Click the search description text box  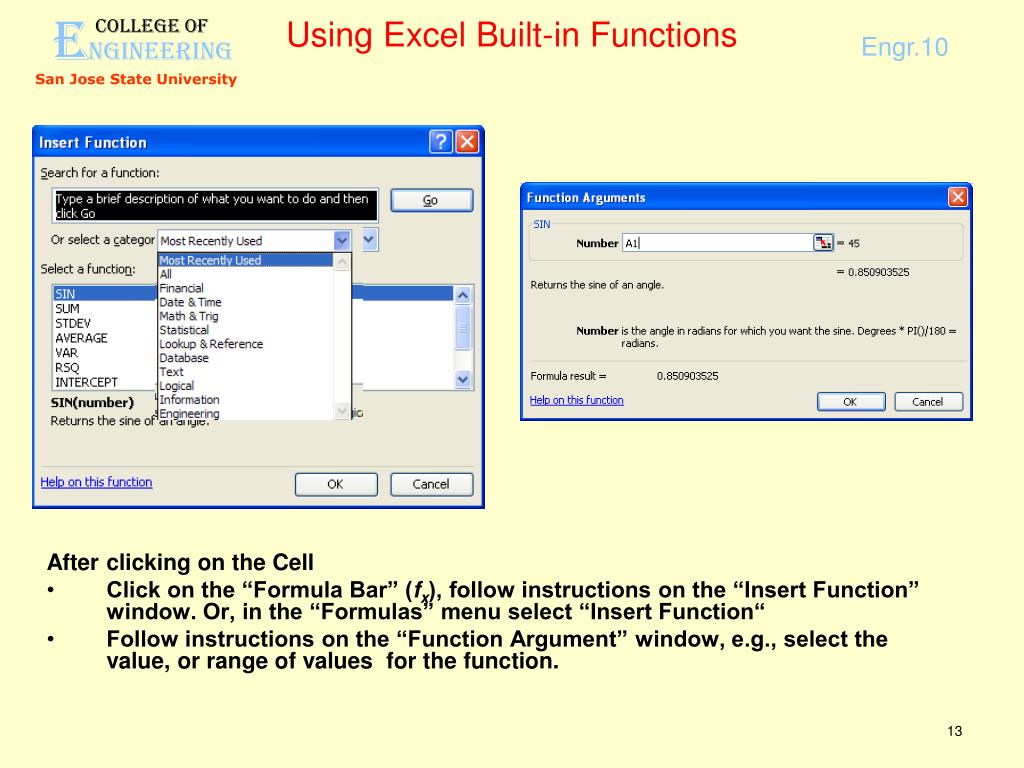click(215, 206)
